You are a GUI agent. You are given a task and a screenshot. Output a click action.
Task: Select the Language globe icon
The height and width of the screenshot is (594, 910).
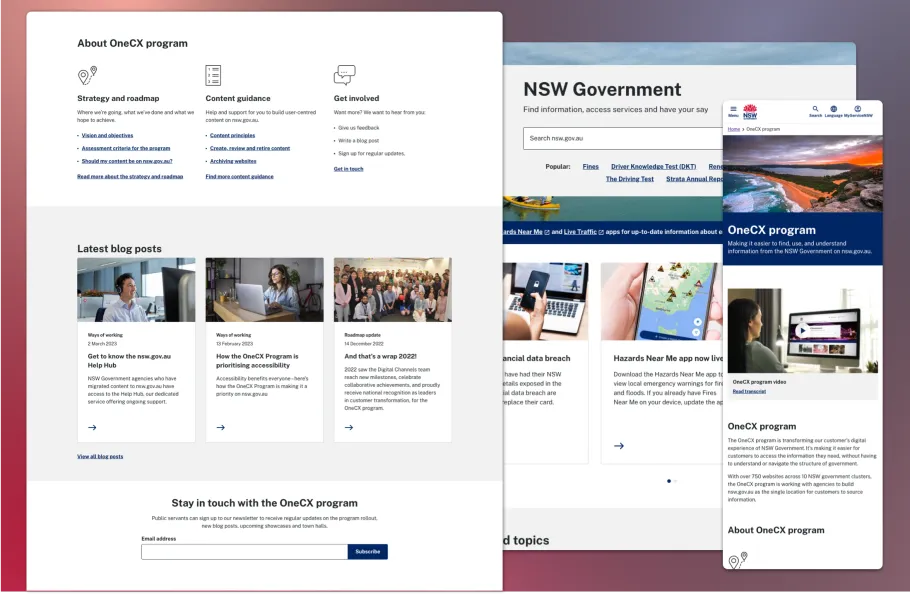pos(834,108)
